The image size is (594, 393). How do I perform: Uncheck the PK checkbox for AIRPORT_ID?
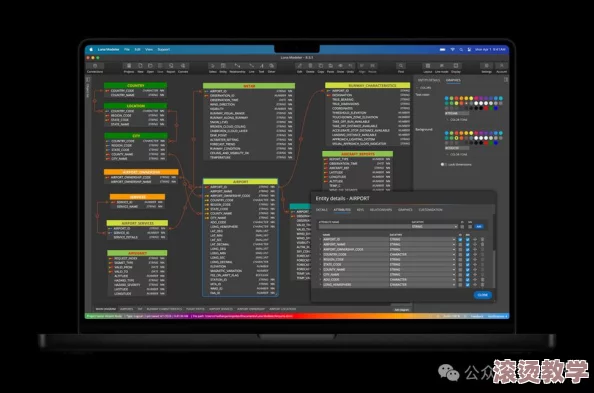(460, 240)
